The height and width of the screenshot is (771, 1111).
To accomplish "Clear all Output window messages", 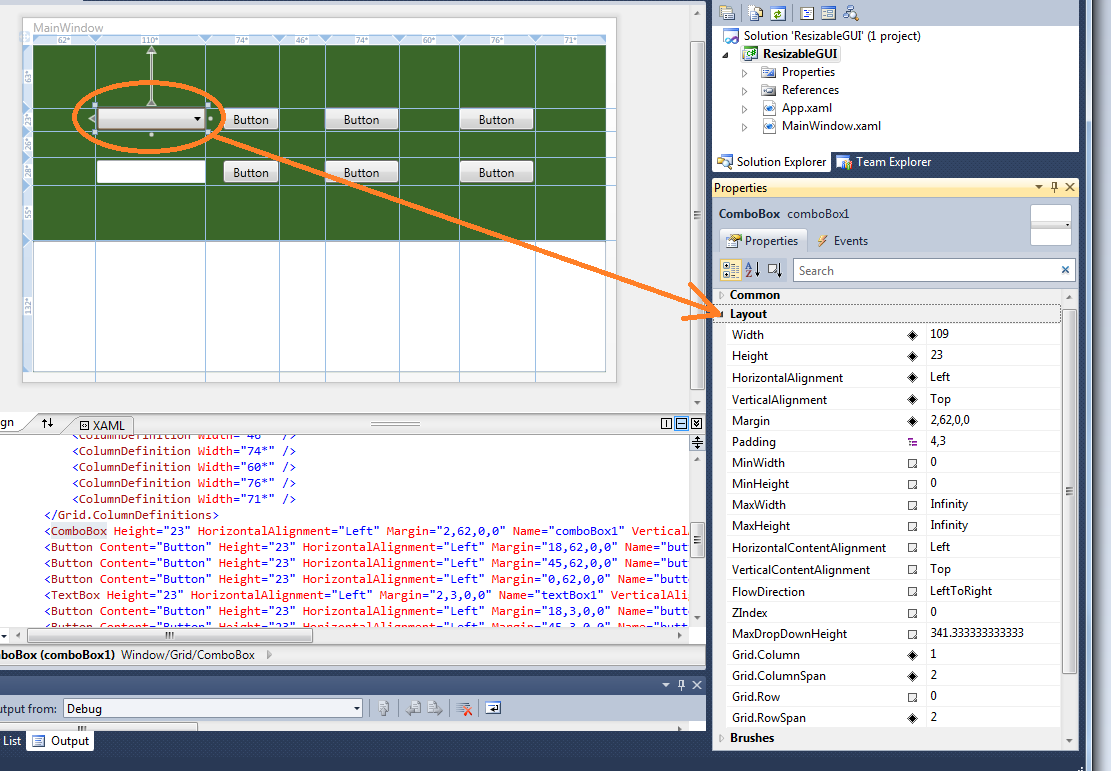I will pos(463,708).
